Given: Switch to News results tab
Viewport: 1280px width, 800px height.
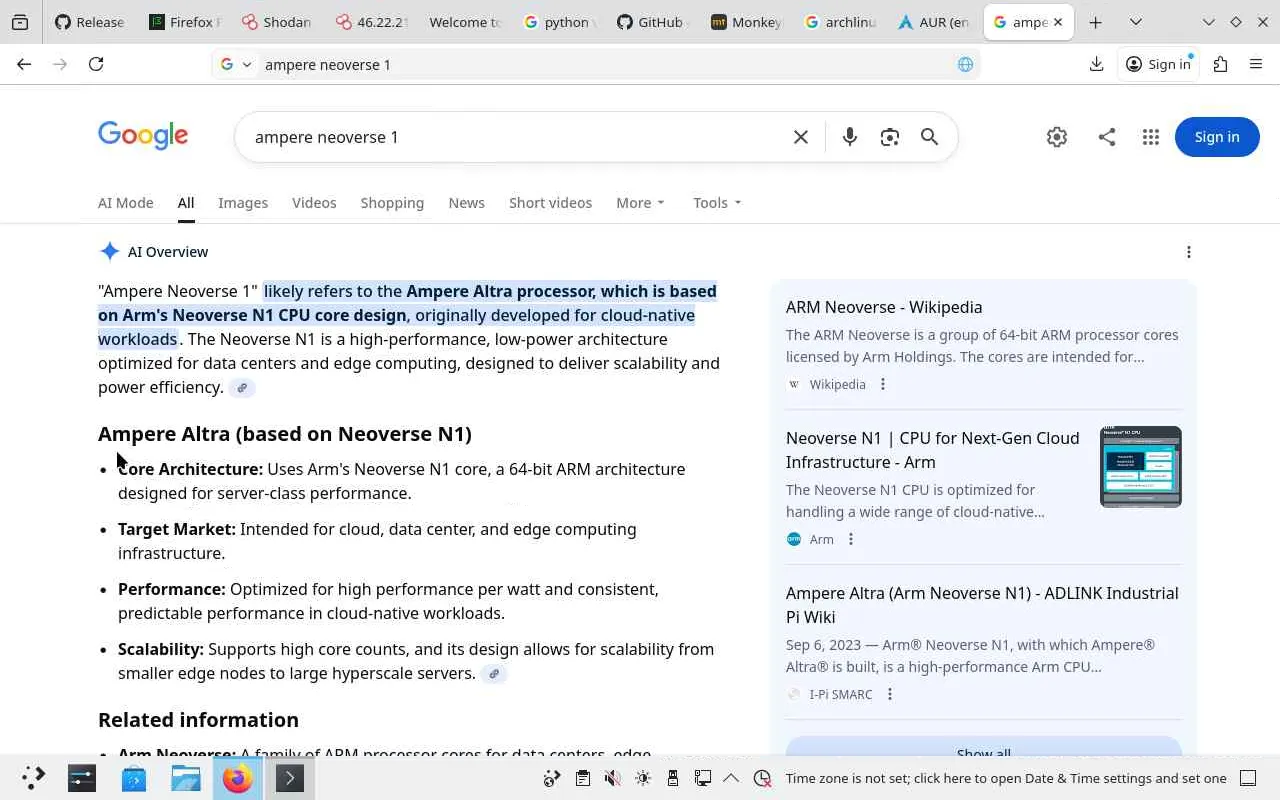Looking at the screenshot, I should pos(467,203).
